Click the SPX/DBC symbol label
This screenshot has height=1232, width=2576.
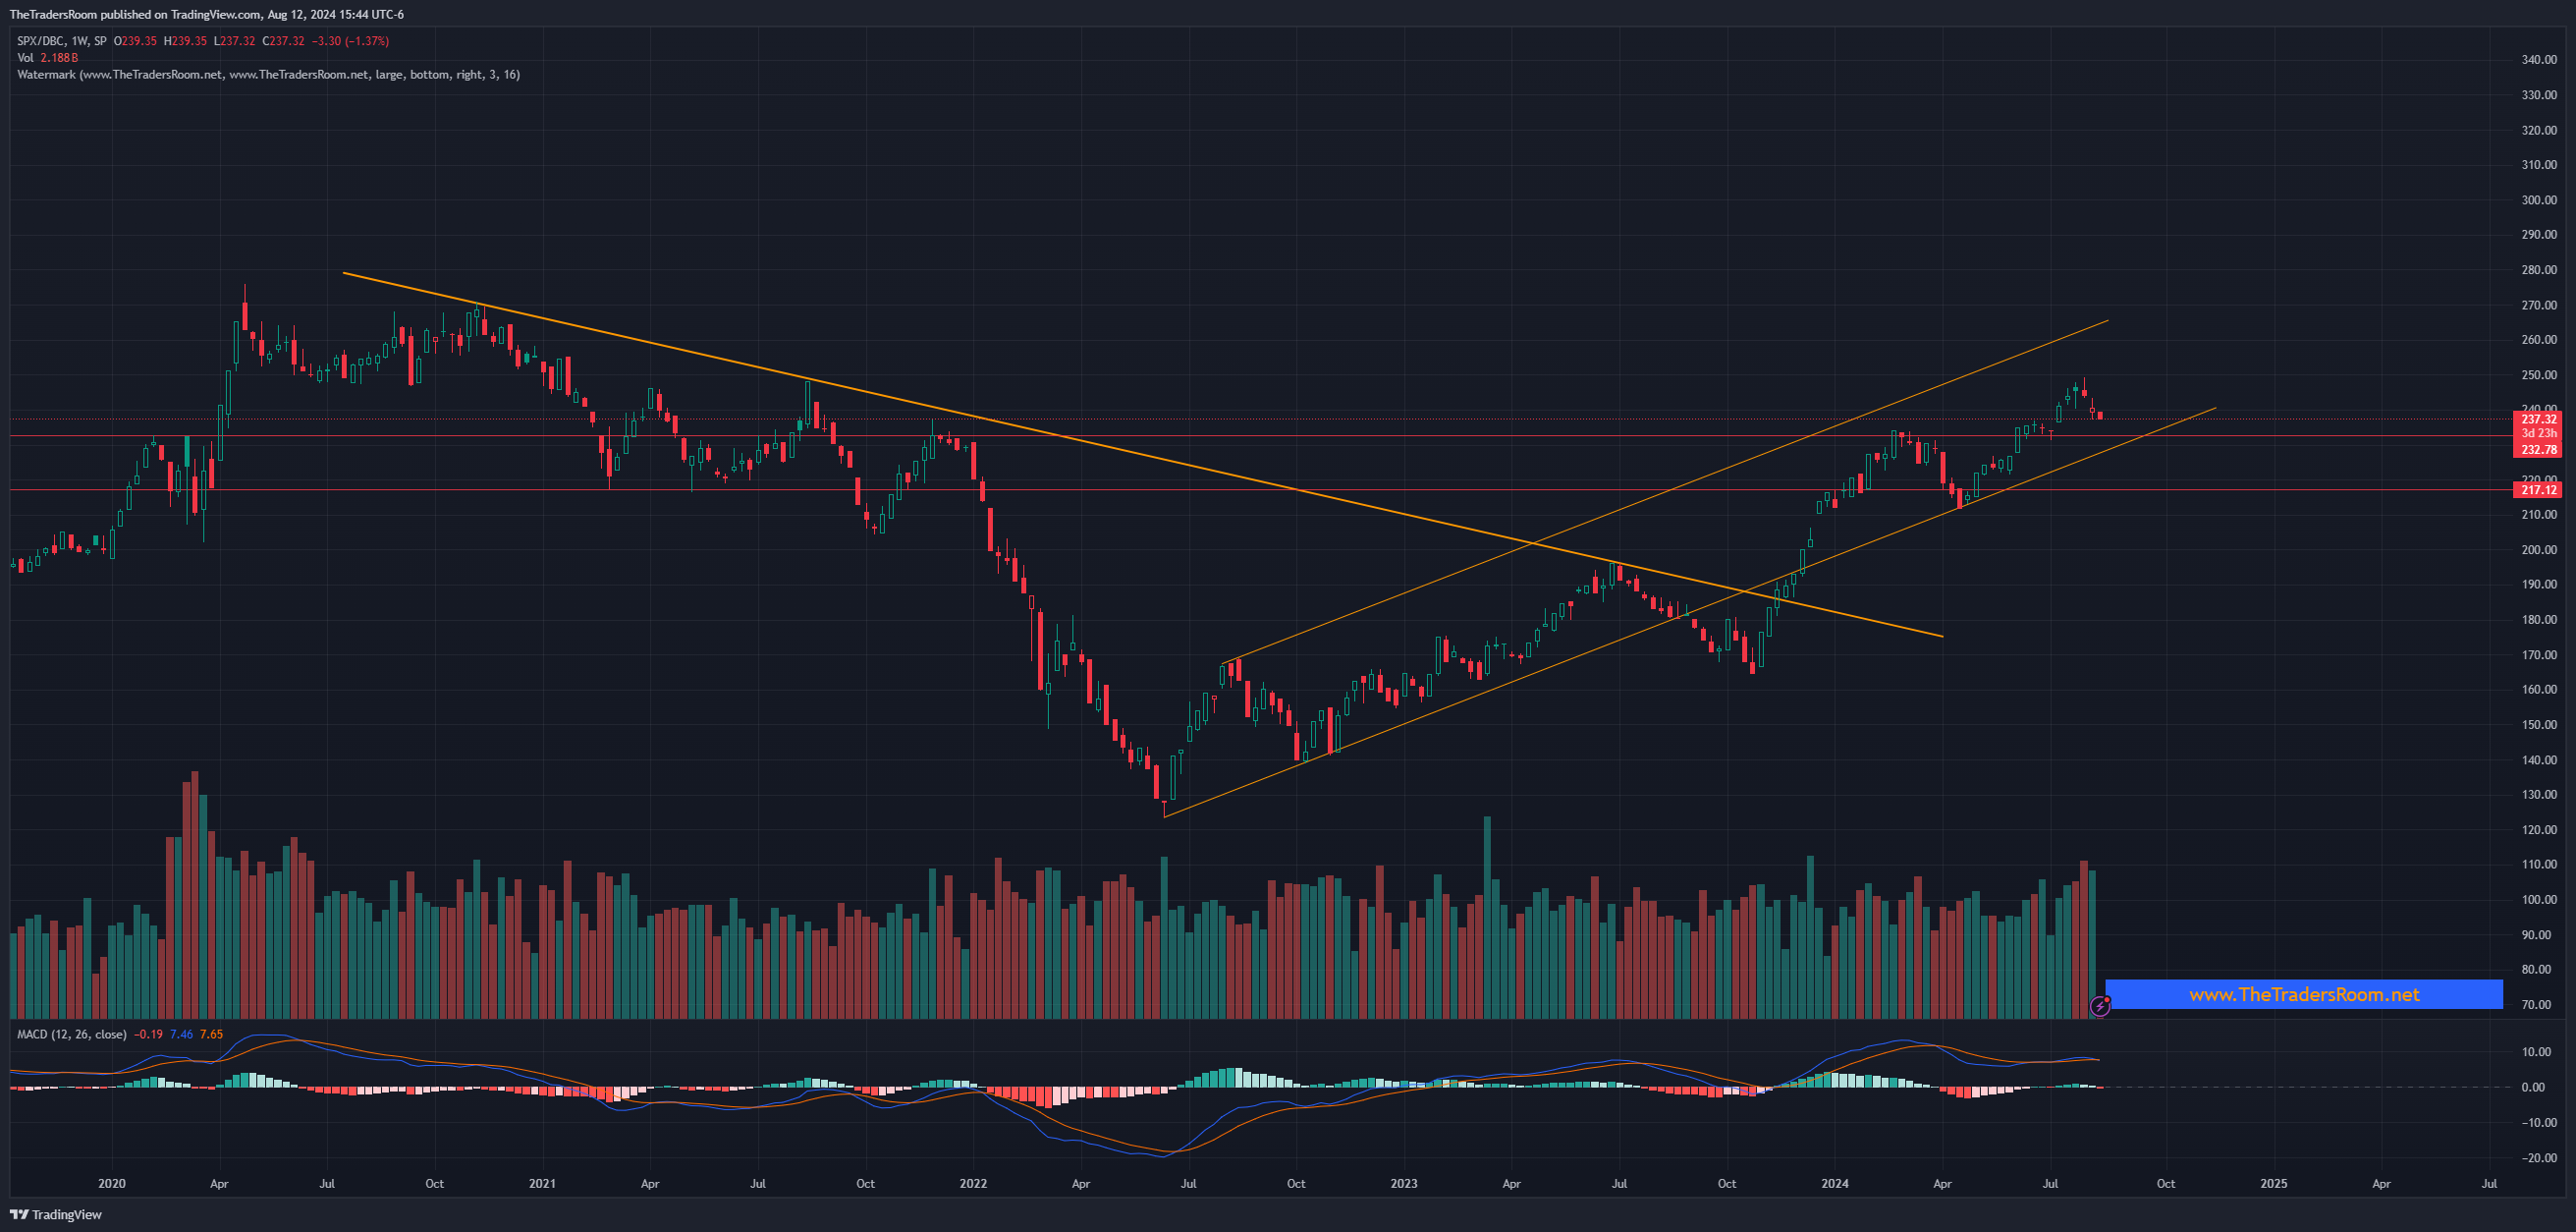point(40,41)
